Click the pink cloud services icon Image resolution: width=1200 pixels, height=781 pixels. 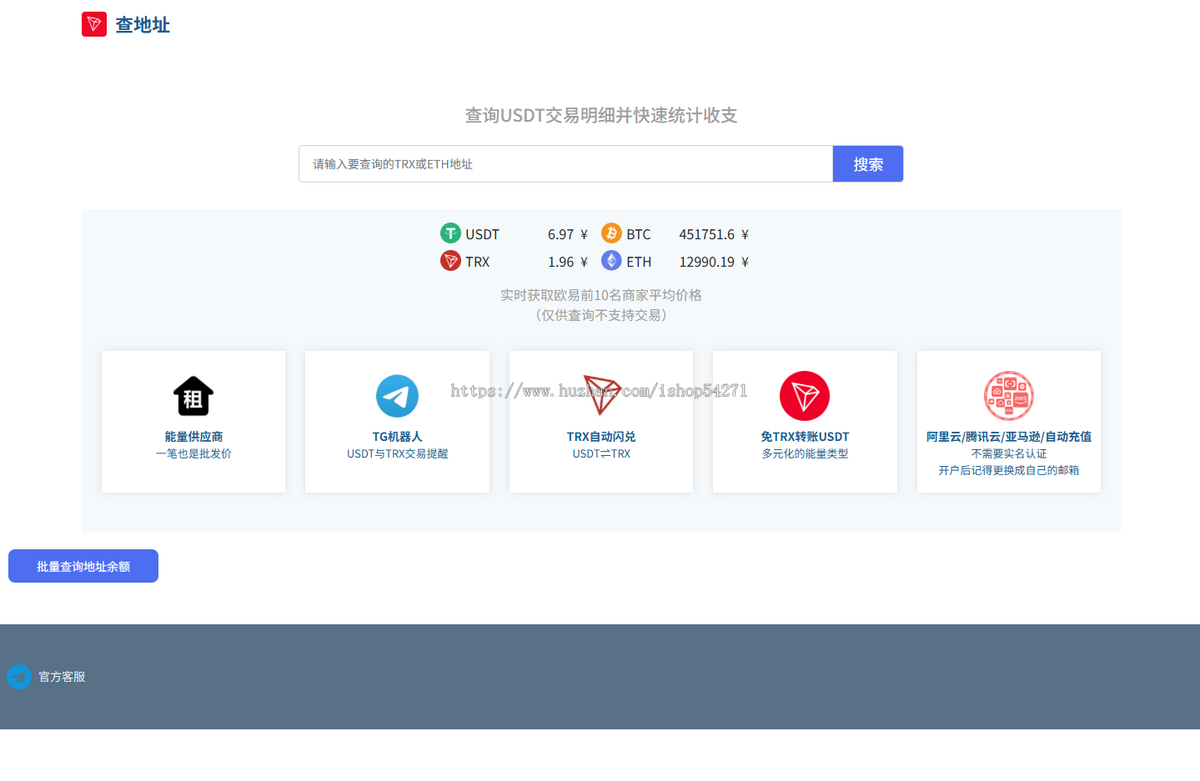(1009, 396)
